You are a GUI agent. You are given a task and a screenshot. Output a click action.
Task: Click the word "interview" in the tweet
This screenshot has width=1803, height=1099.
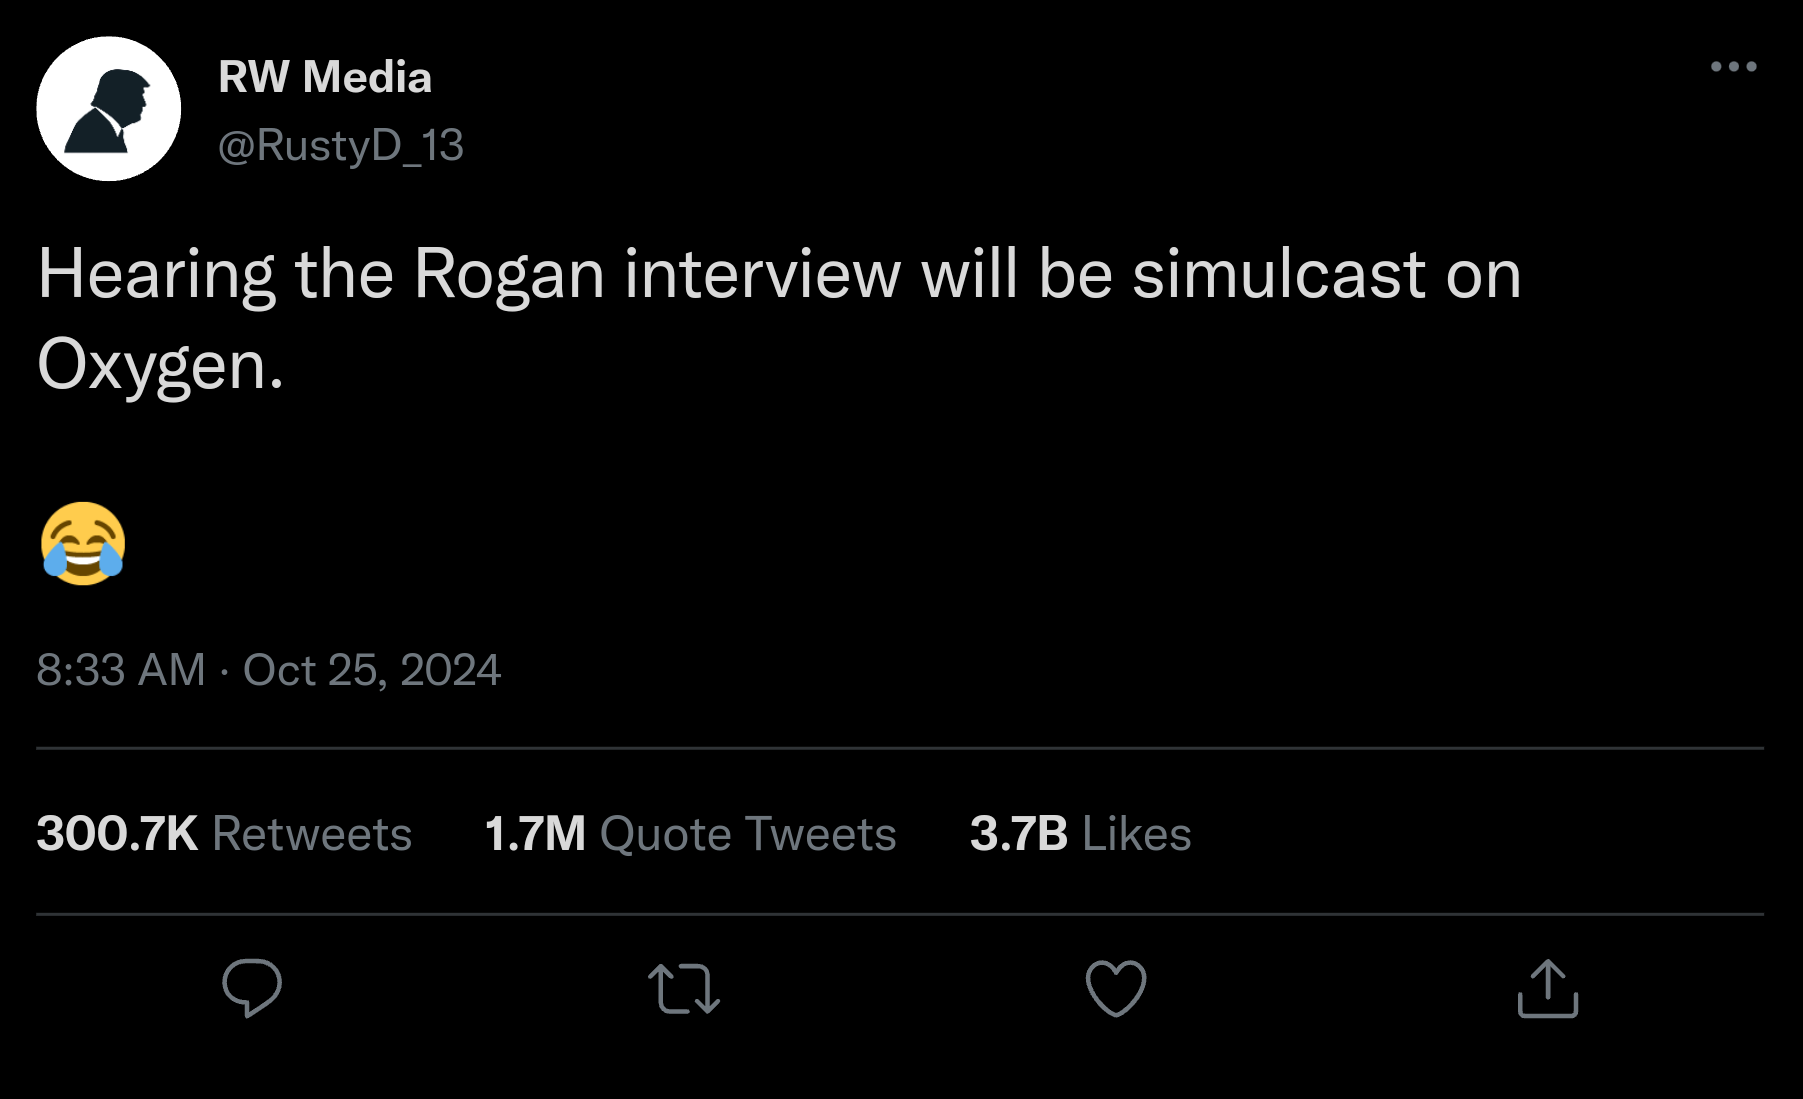click(x=763, y=274)
